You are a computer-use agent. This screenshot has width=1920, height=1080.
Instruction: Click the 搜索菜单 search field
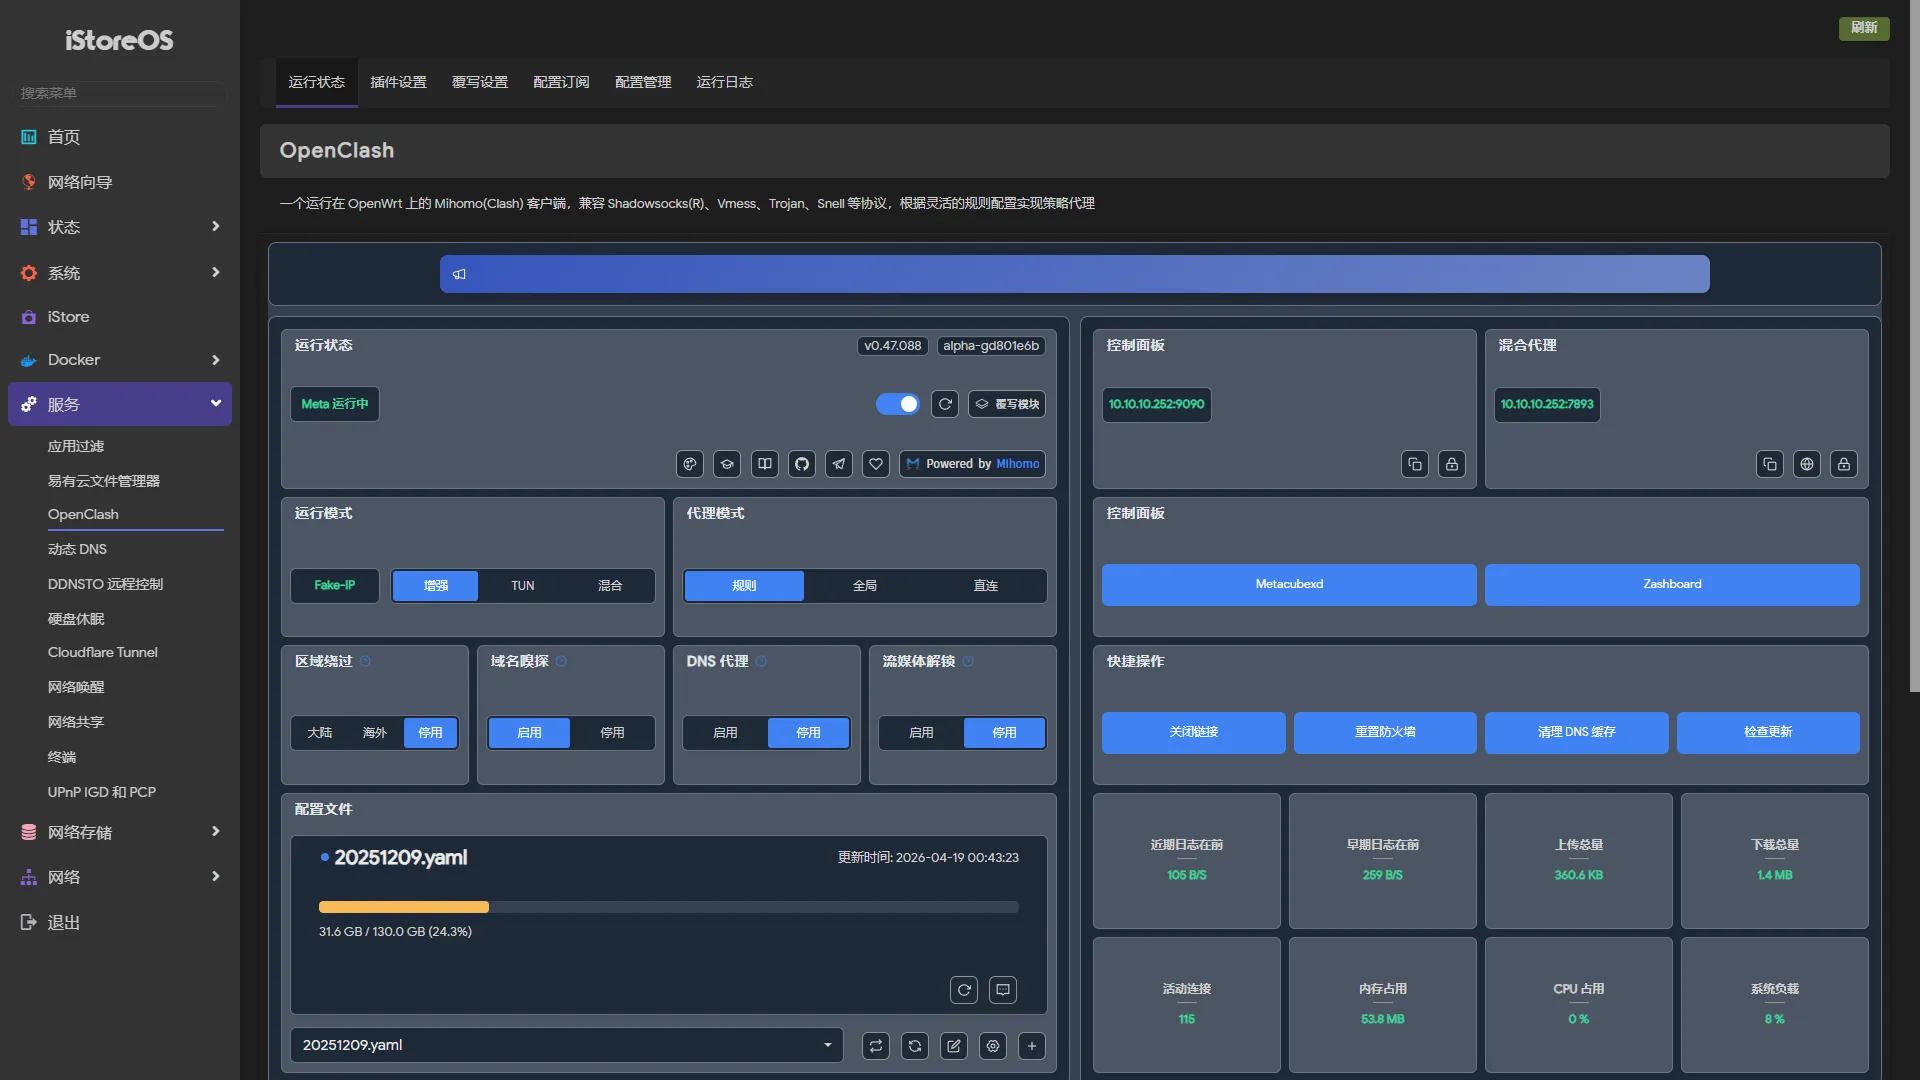point(120,93)
